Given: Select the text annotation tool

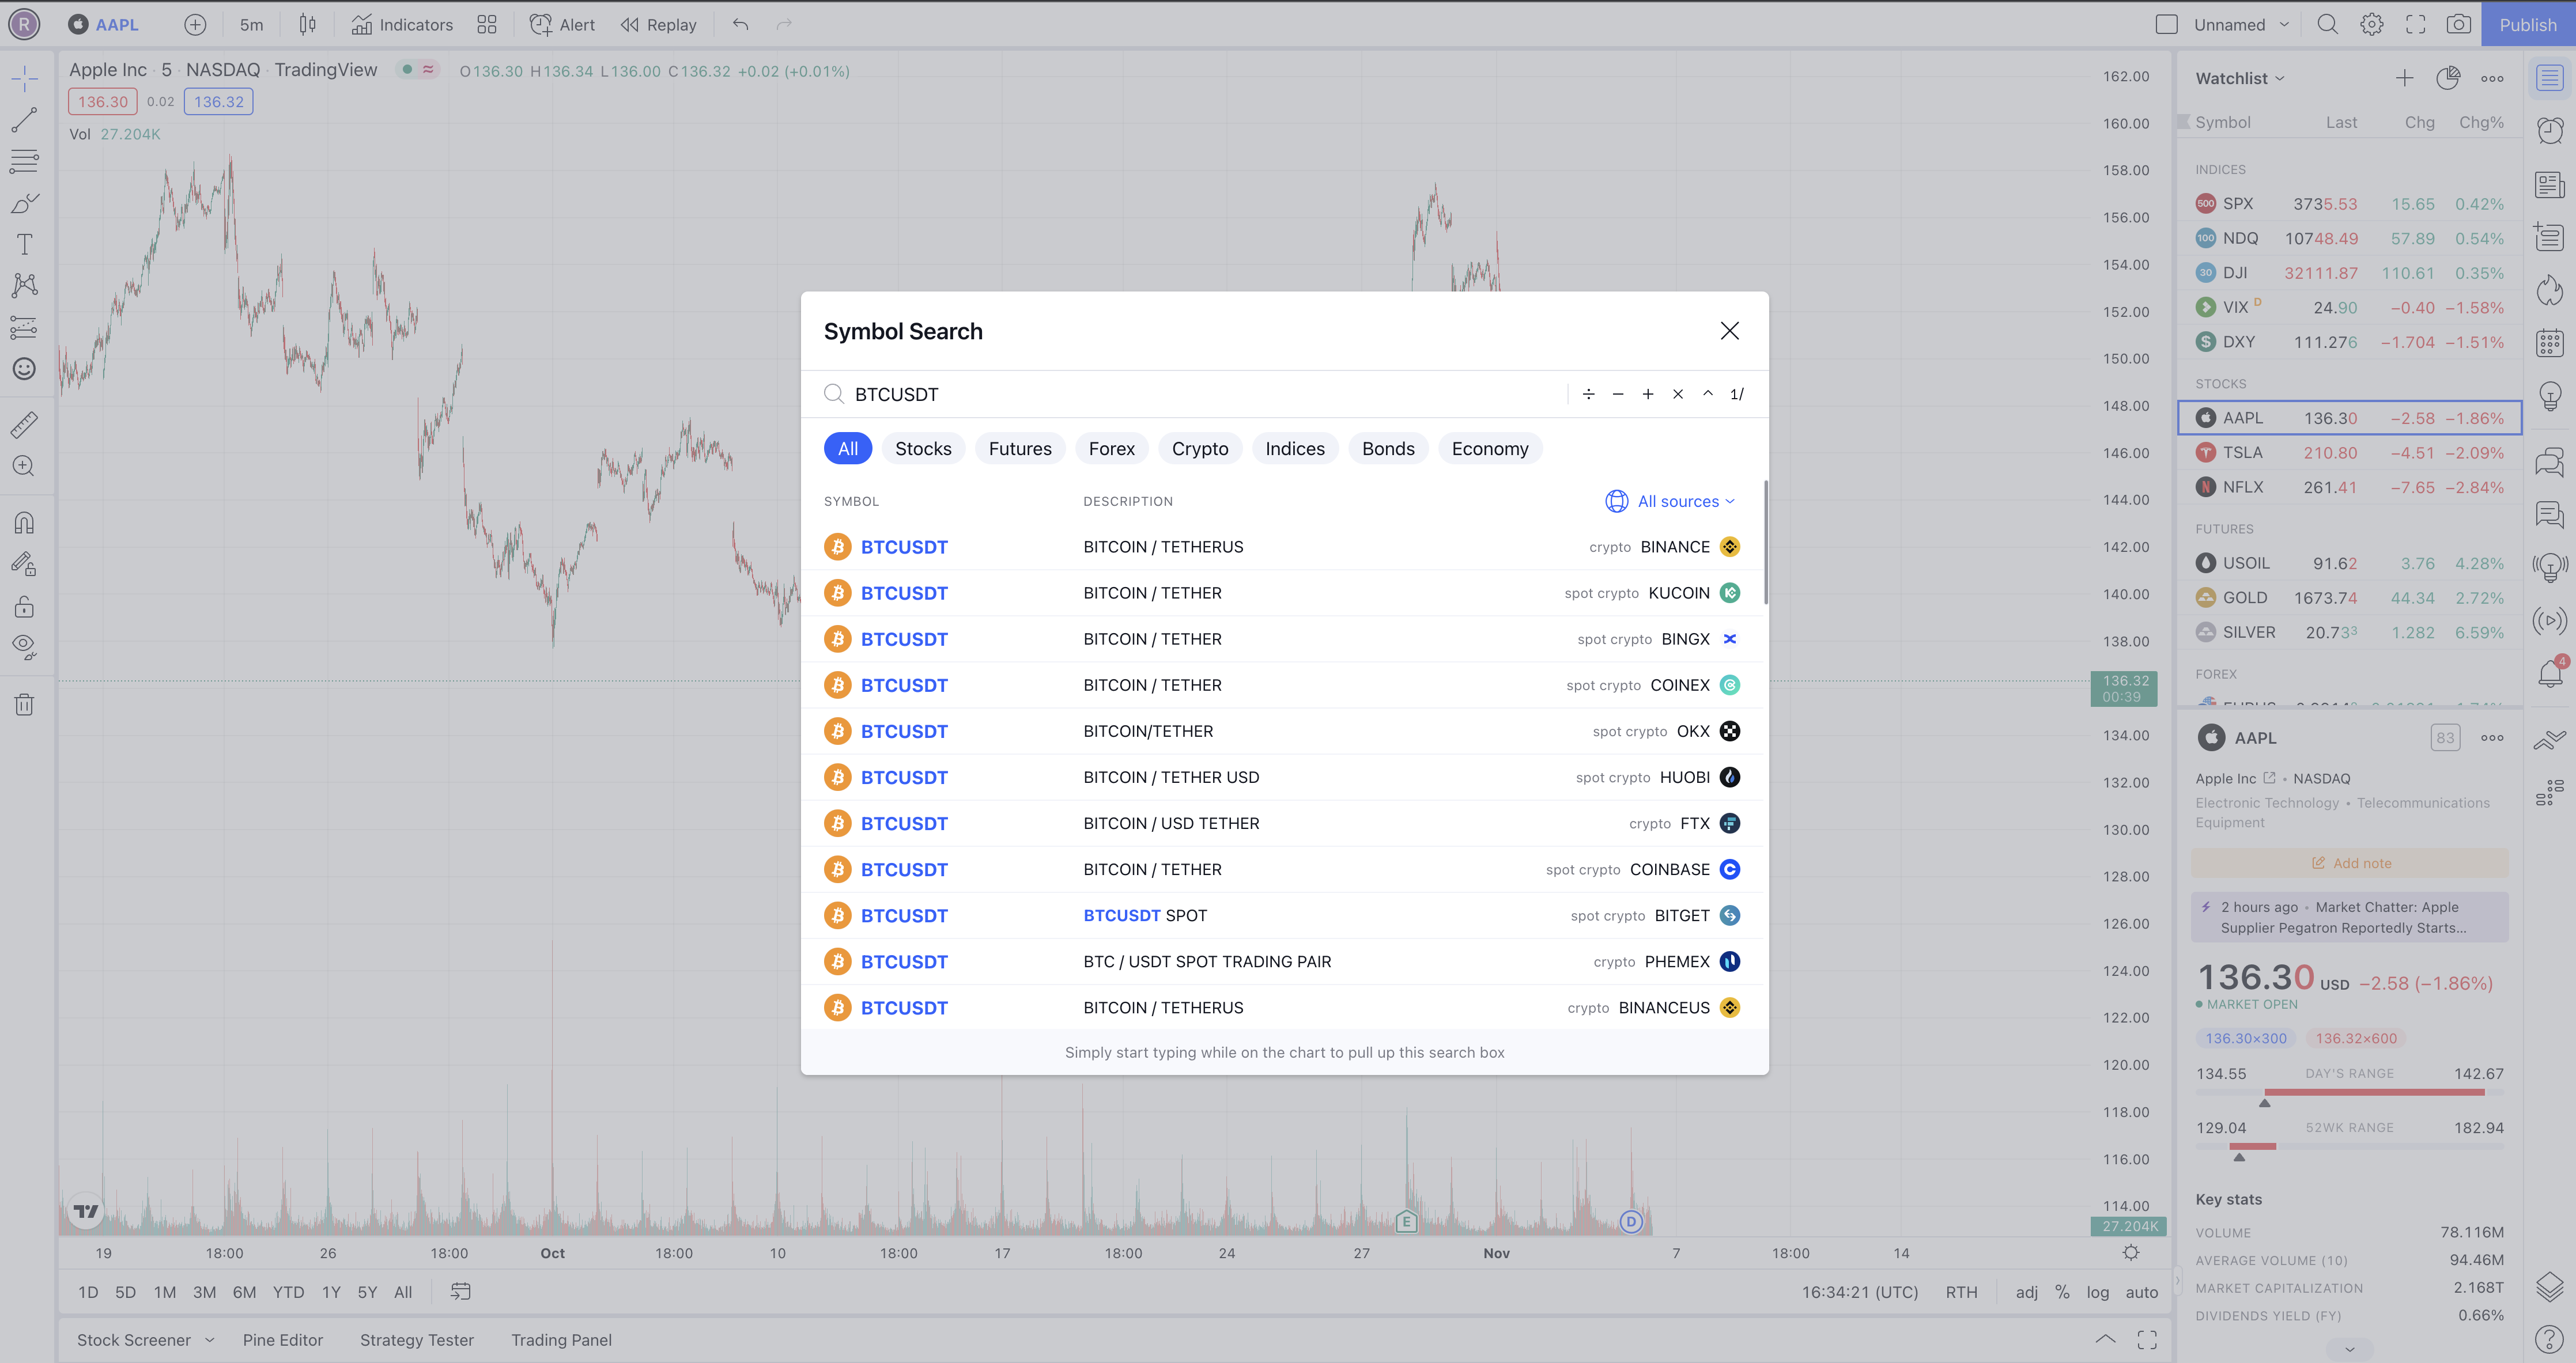Looking at the screenshot, I should [25, 245].
